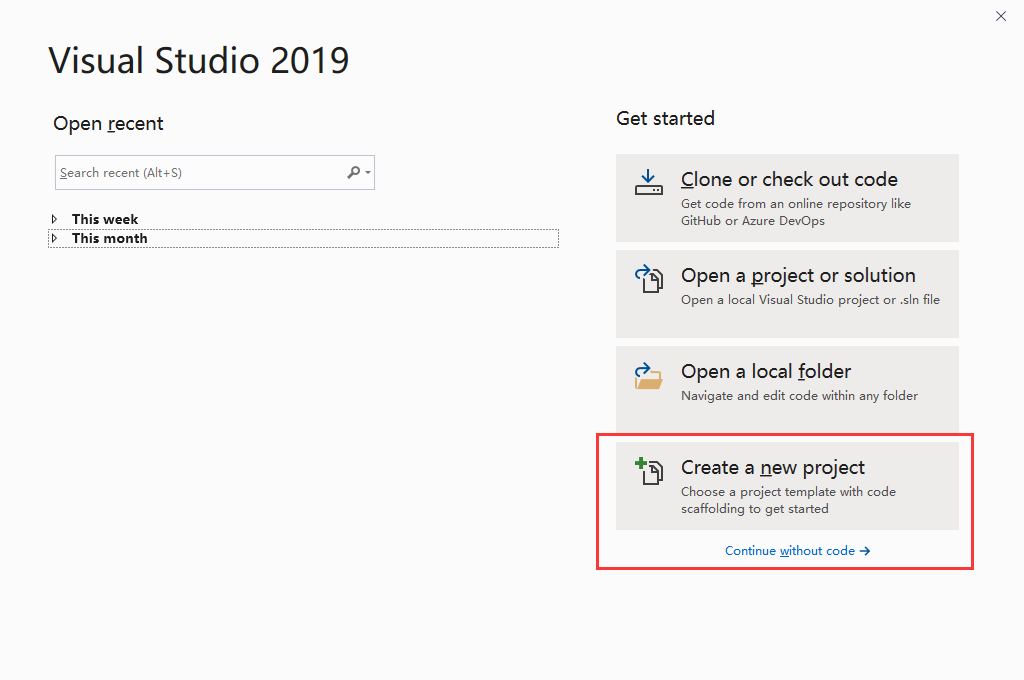This screenshot has width=1024, height=680.
Task: Open the search options dropdown arrow
Action: click(368, 172)
